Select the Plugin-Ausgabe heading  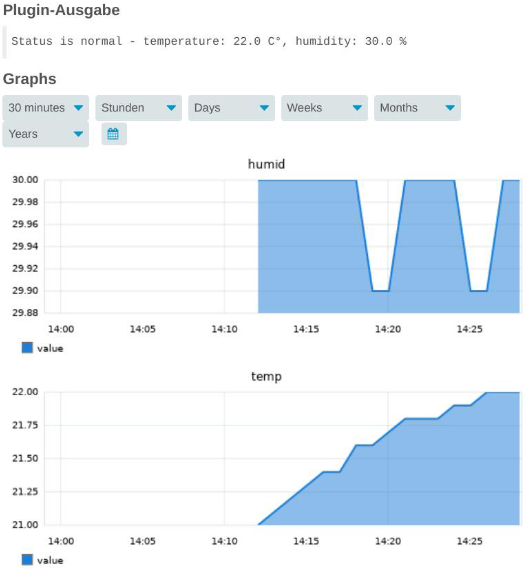pyautogui.click(x=61, y=10)
